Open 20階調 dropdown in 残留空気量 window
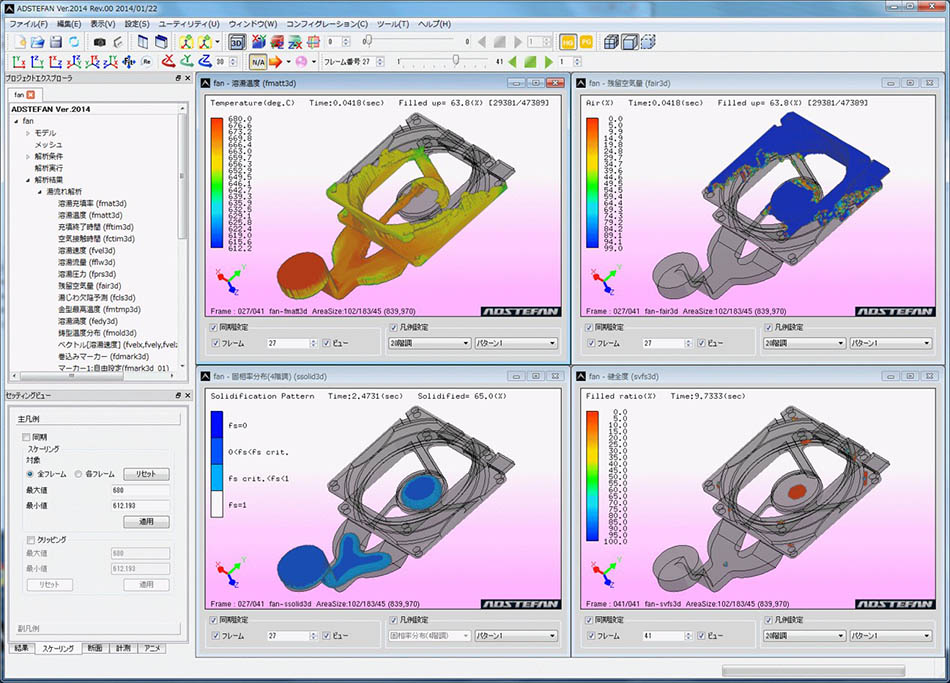 click(804, 343)
